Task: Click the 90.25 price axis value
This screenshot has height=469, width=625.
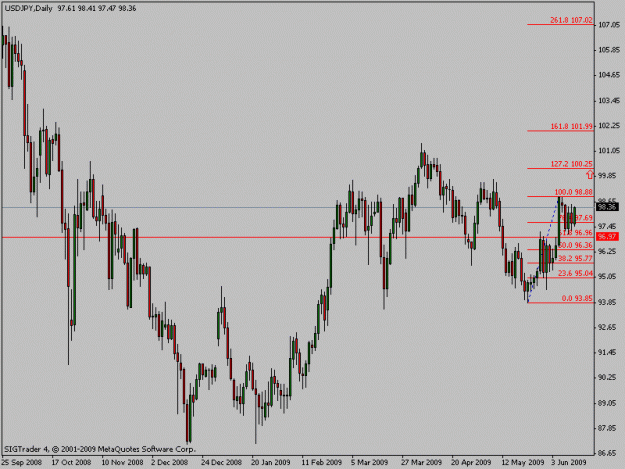Action: pos(609,377)
